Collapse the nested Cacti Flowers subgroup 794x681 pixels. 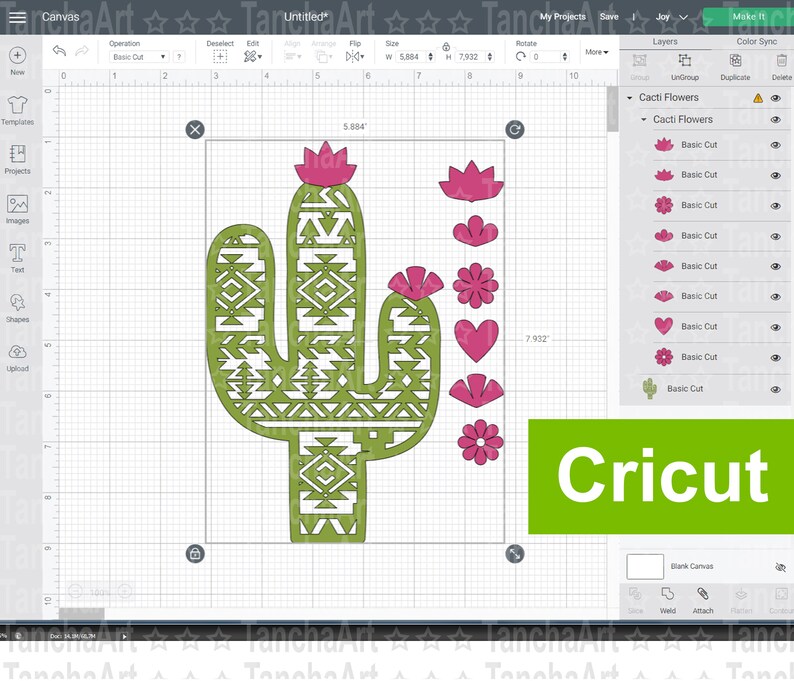tap(644, 119)
